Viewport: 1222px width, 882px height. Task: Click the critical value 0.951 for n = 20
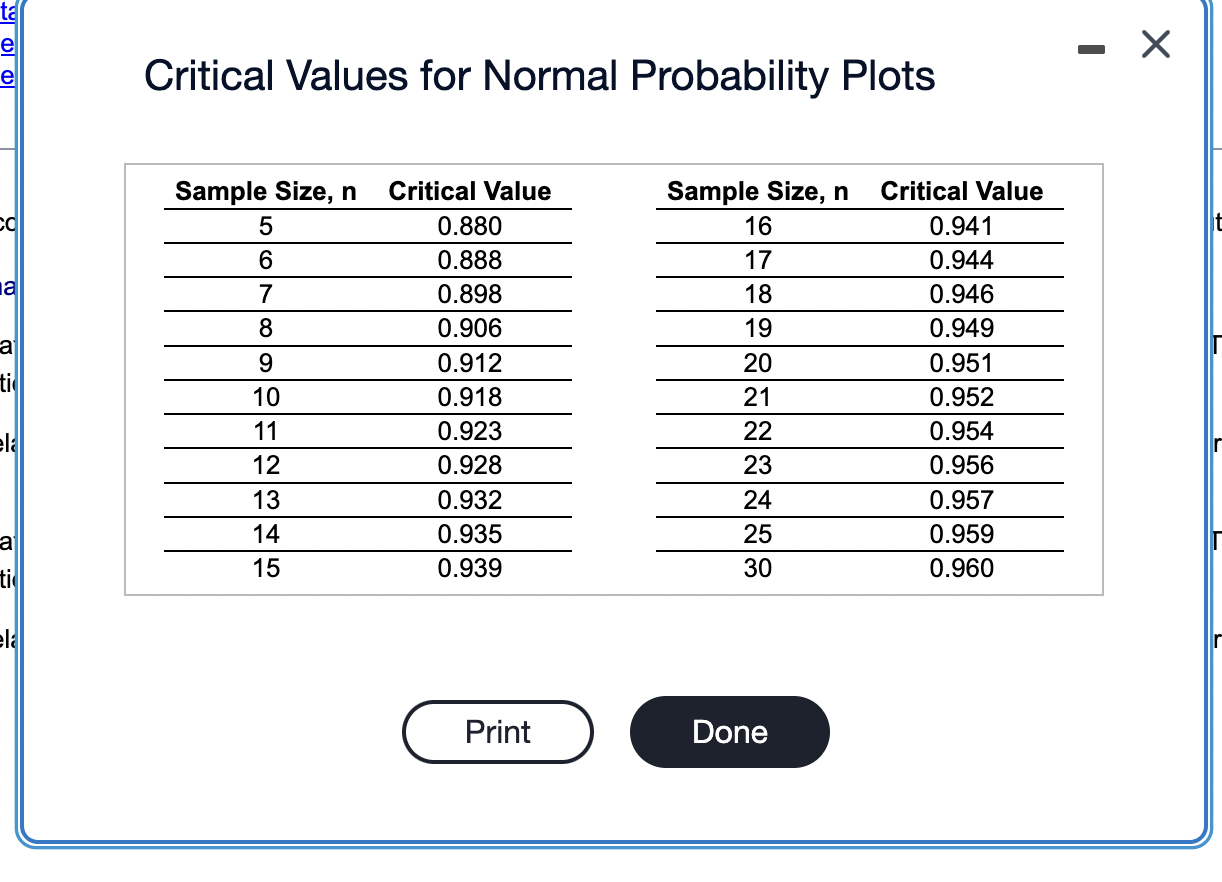(961, 363)
